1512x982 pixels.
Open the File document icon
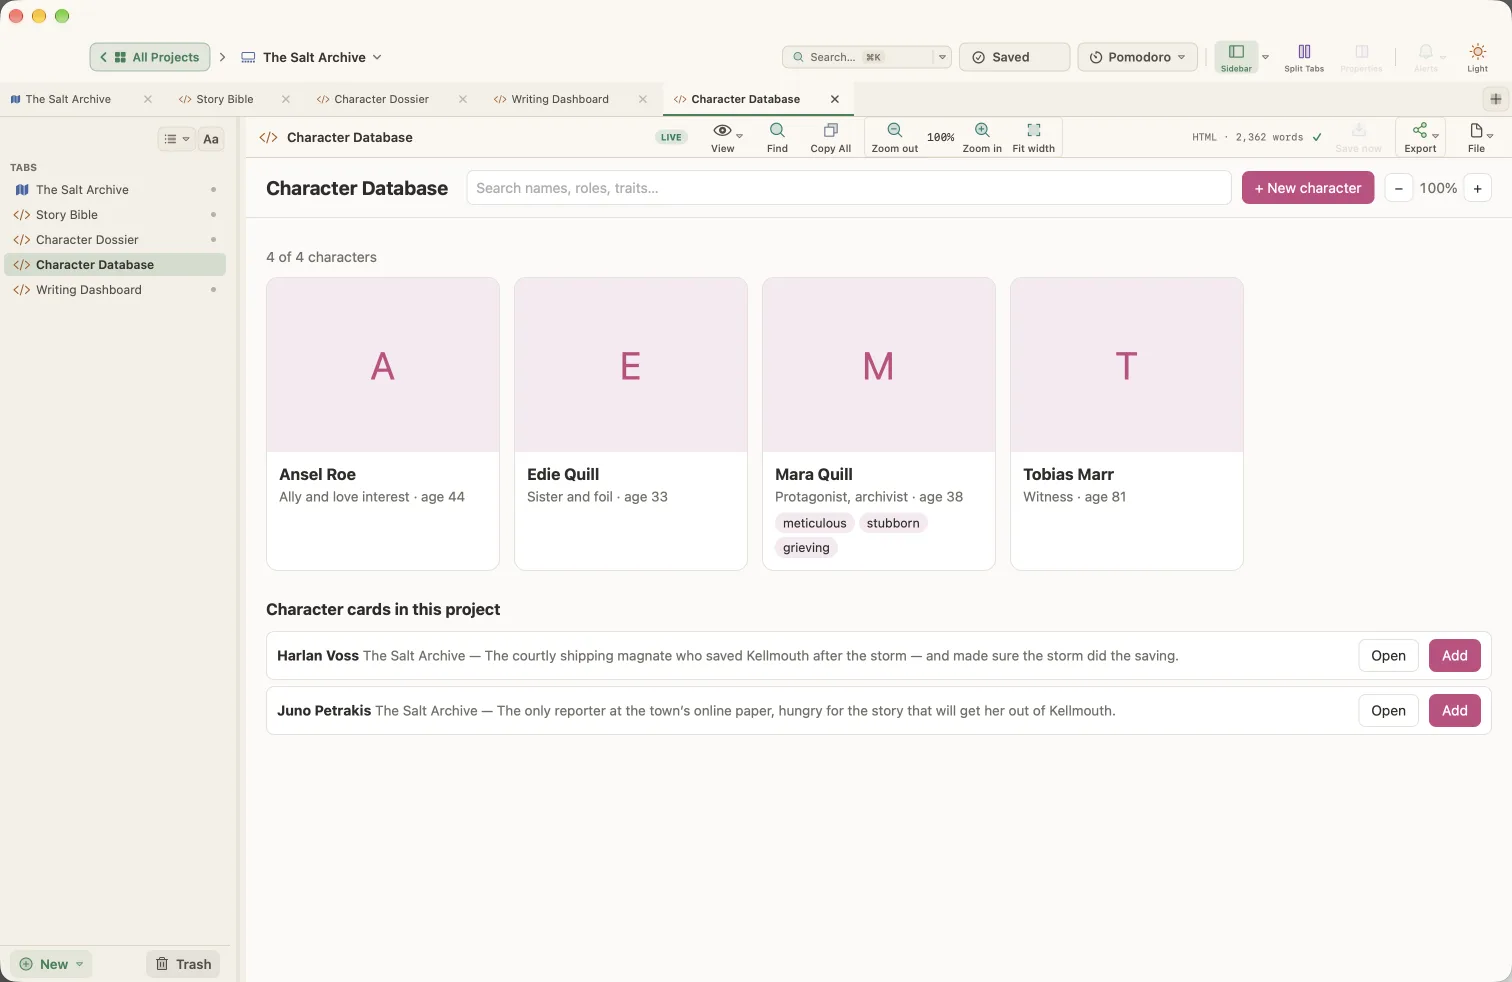pyautogui.click(x=1476, y=131)
